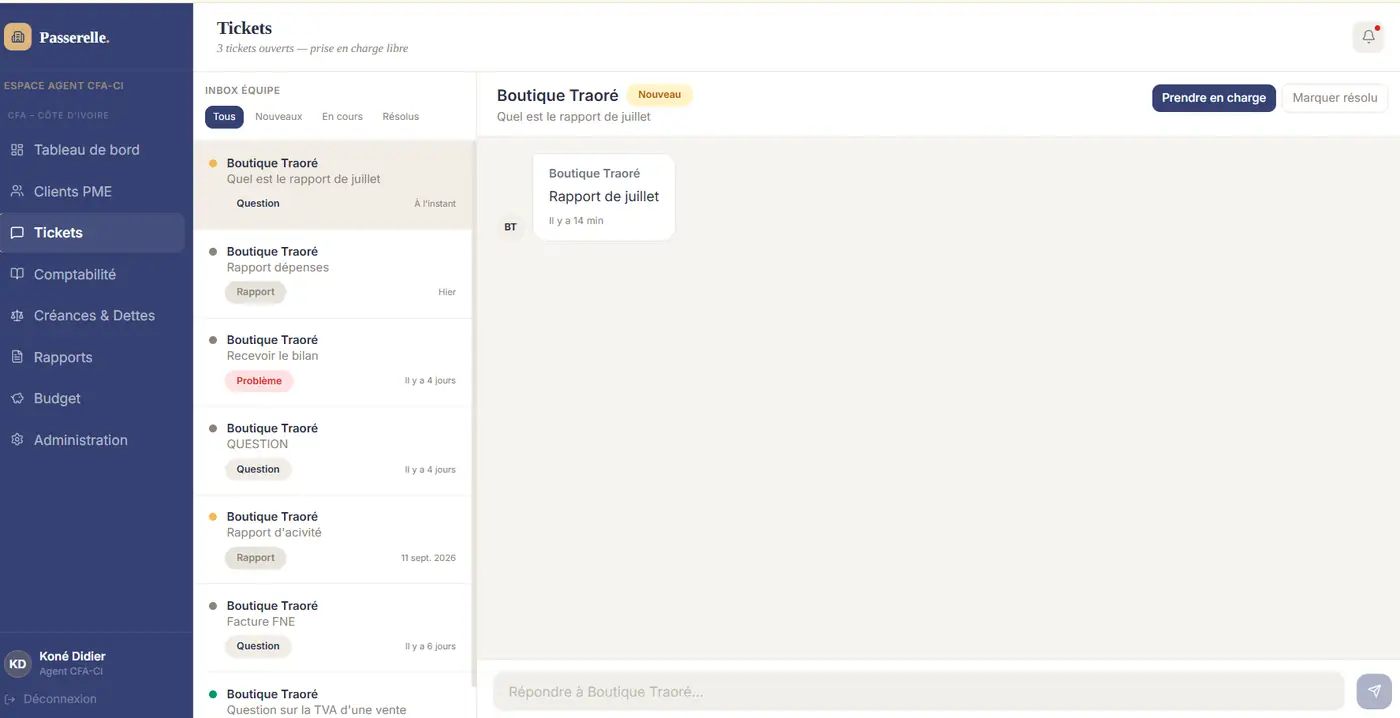Image resolution: width=1400 pixels, height=718 pixels.
Task: Select the Tous filter tab
Action: (x=224, y=117)
